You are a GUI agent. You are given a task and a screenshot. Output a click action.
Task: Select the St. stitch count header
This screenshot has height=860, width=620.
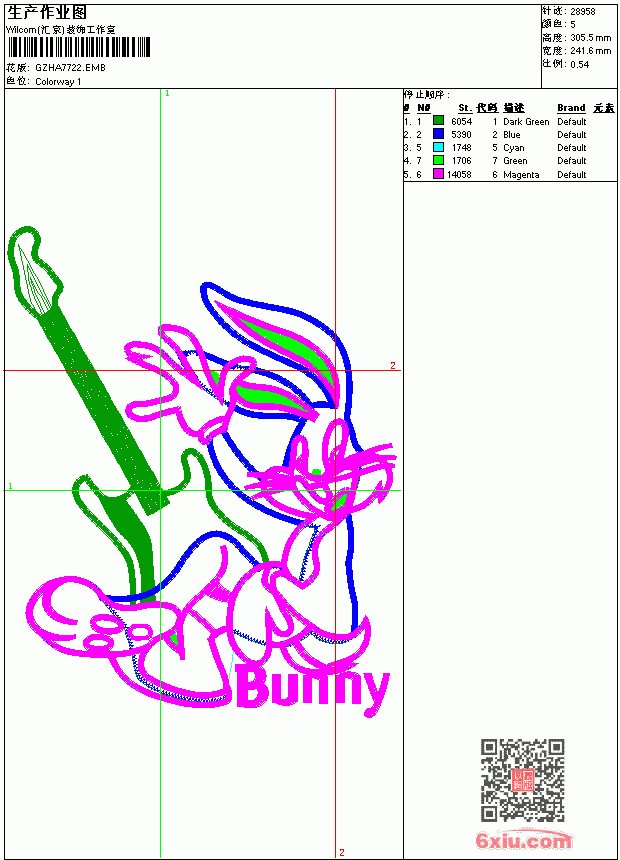(465, 108)
